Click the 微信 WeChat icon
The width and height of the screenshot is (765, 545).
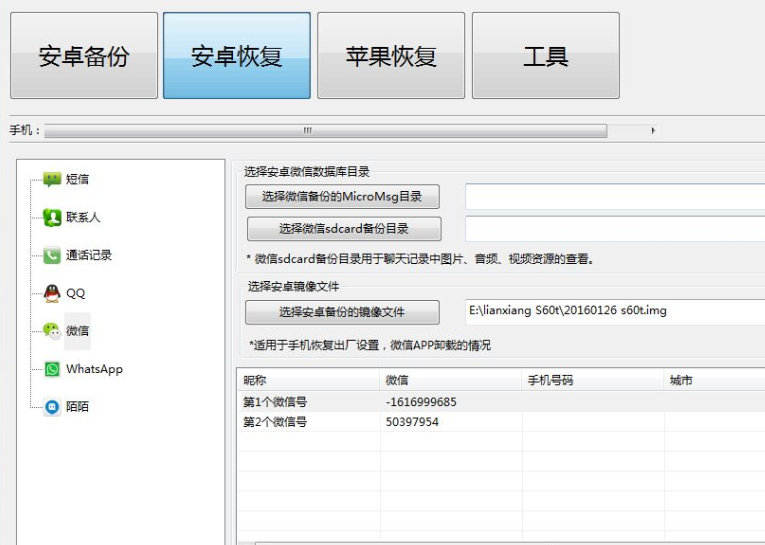pos(52,331)
